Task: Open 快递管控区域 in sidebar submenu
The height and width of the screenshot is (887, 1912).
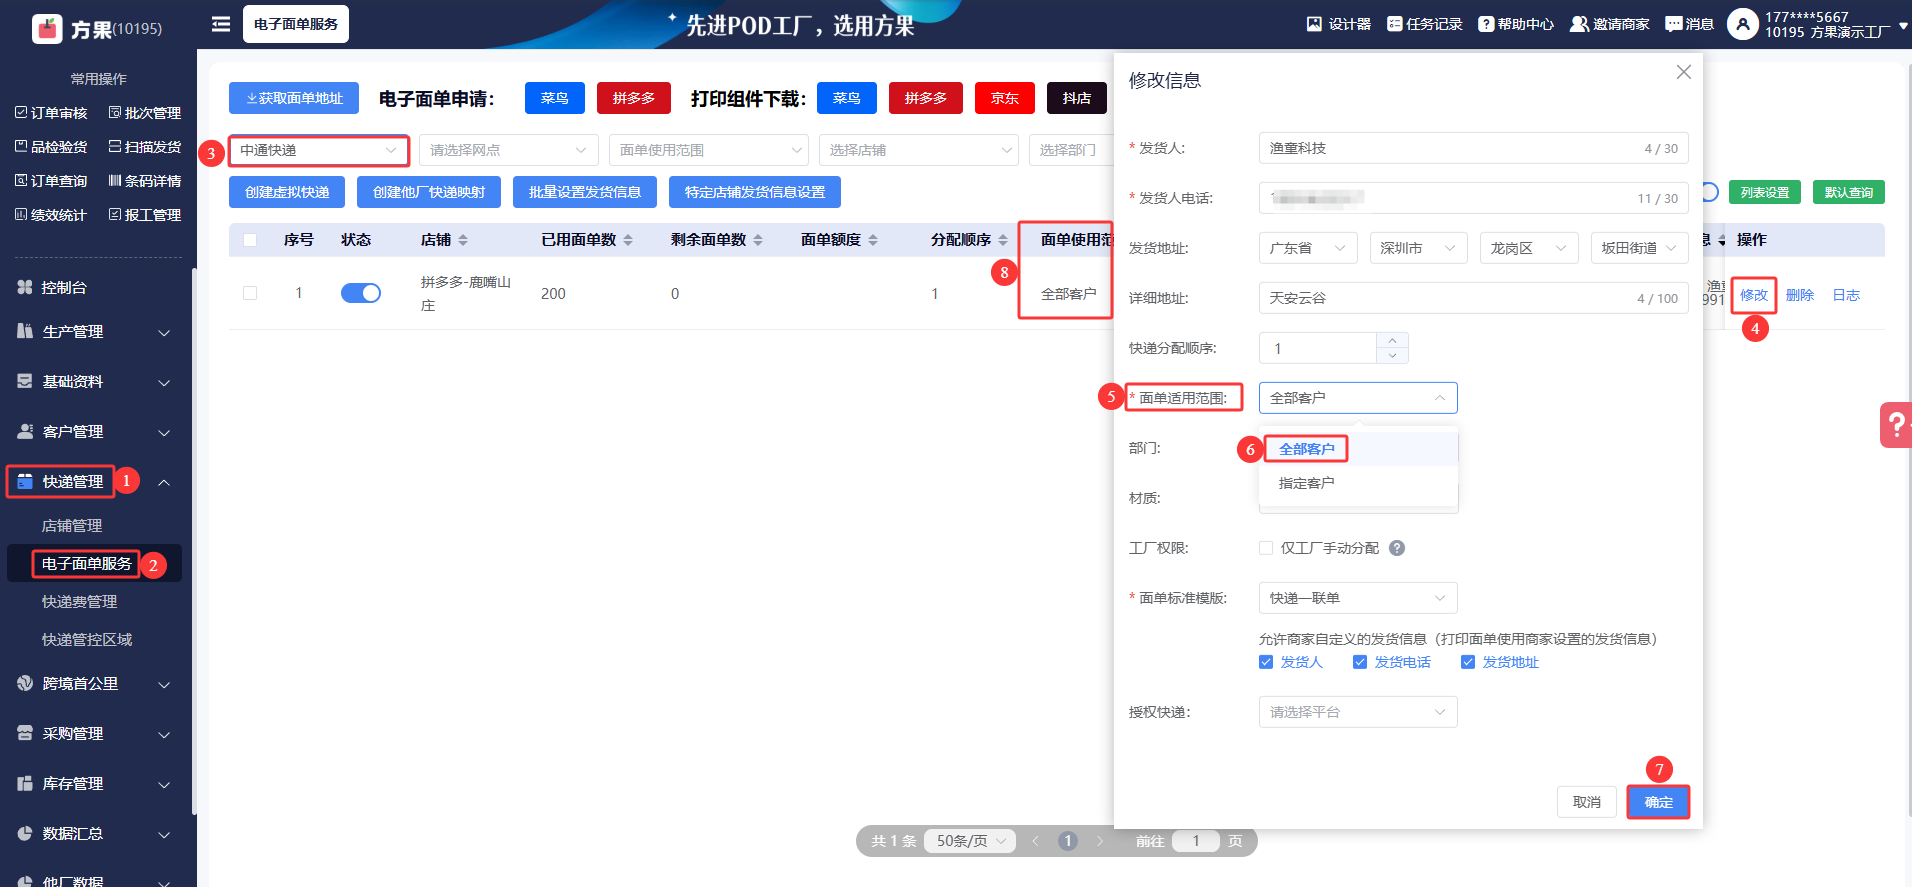Action: coord(87,640)
